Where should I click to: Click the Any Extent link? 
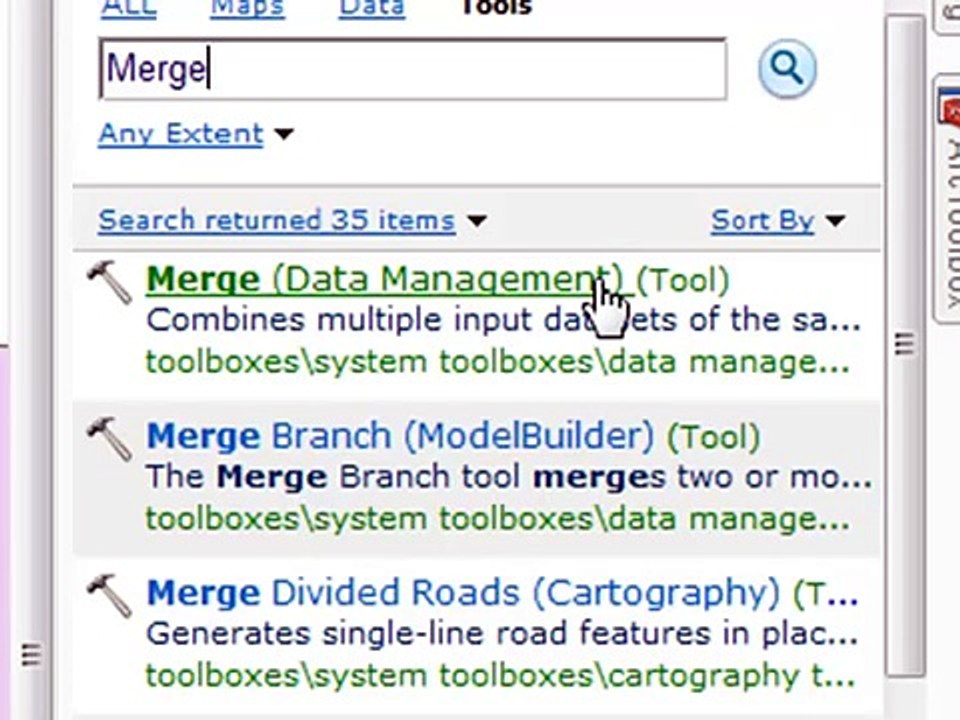point(181,133)
